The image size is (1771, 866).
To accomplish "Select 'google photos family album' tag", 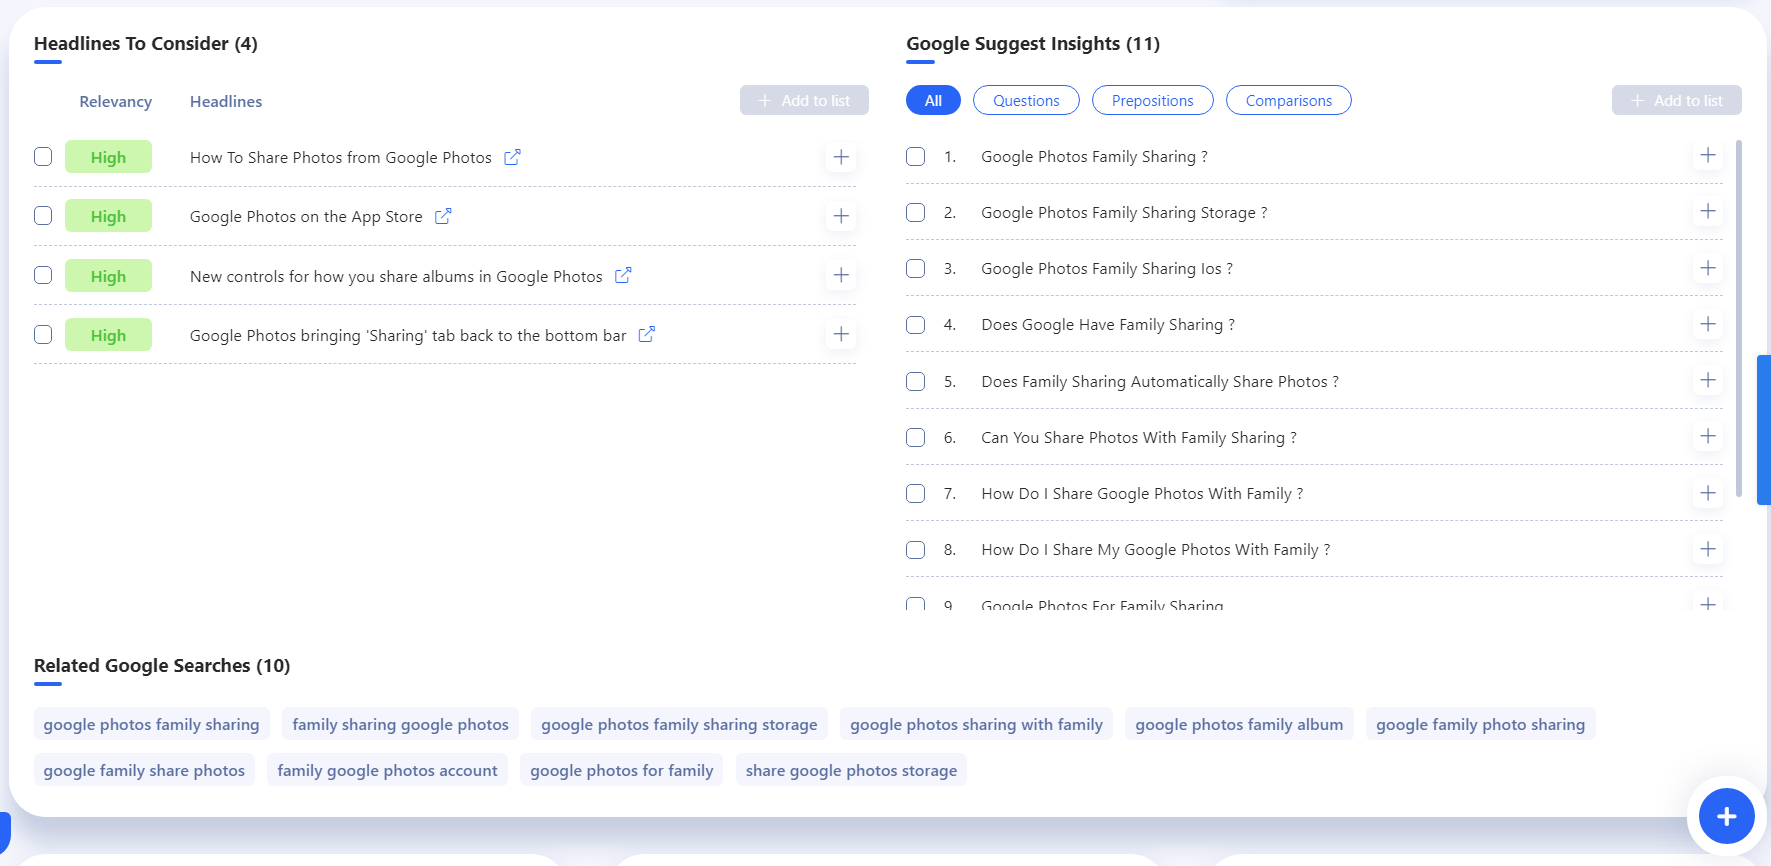I will [1239, 724].
